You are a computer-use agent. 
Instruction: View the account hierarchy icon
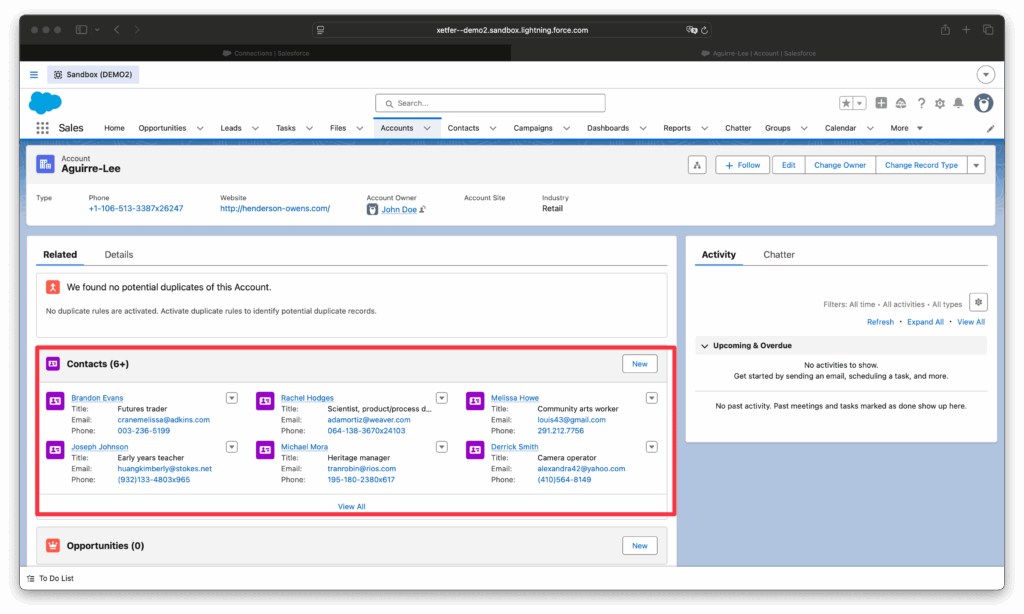tap(697, 165)
